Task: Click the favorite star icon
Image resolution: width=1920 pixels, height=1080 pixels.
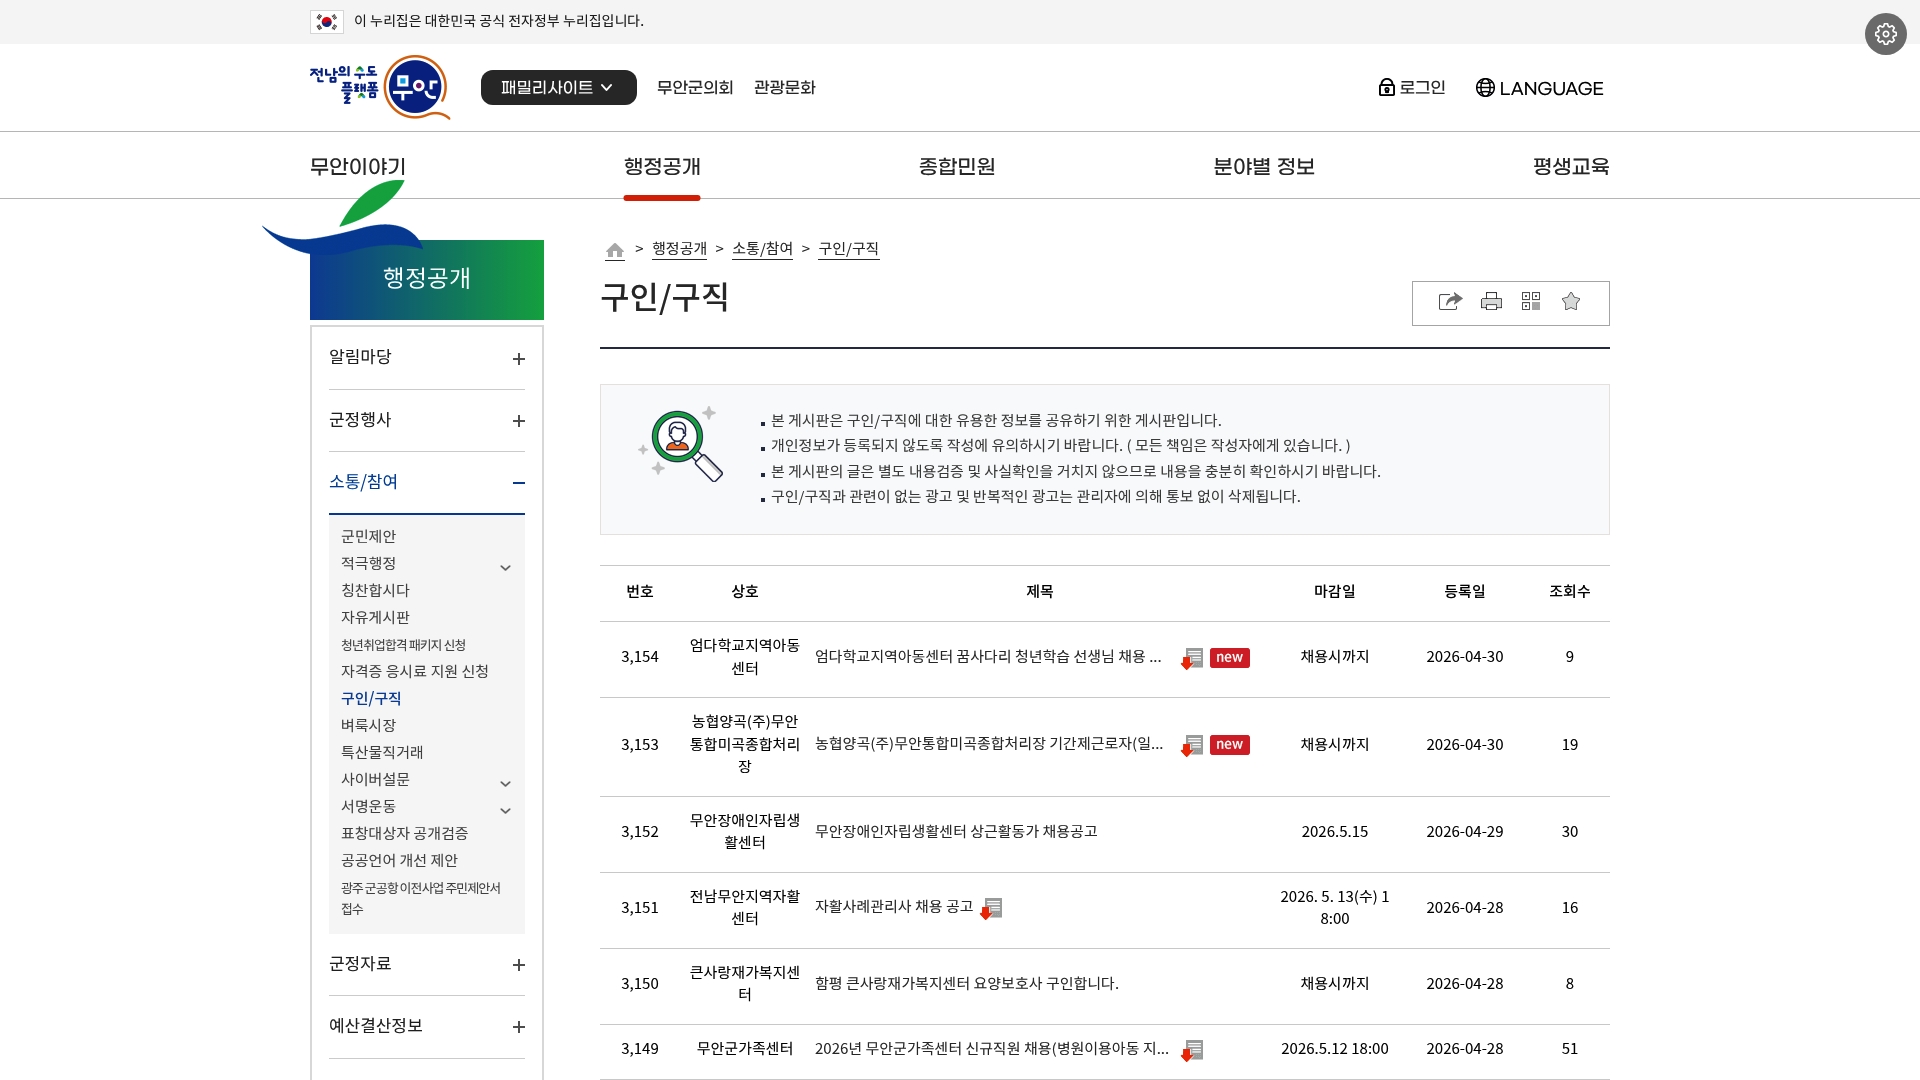Action: (x=1571, y=302)
